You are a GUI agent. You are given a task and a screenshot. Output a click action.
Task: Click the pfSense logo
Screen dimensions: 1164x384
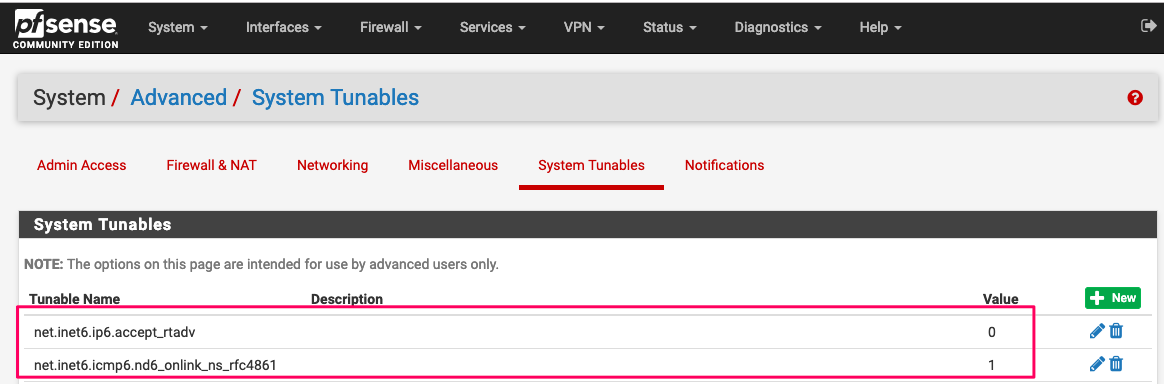66,28
